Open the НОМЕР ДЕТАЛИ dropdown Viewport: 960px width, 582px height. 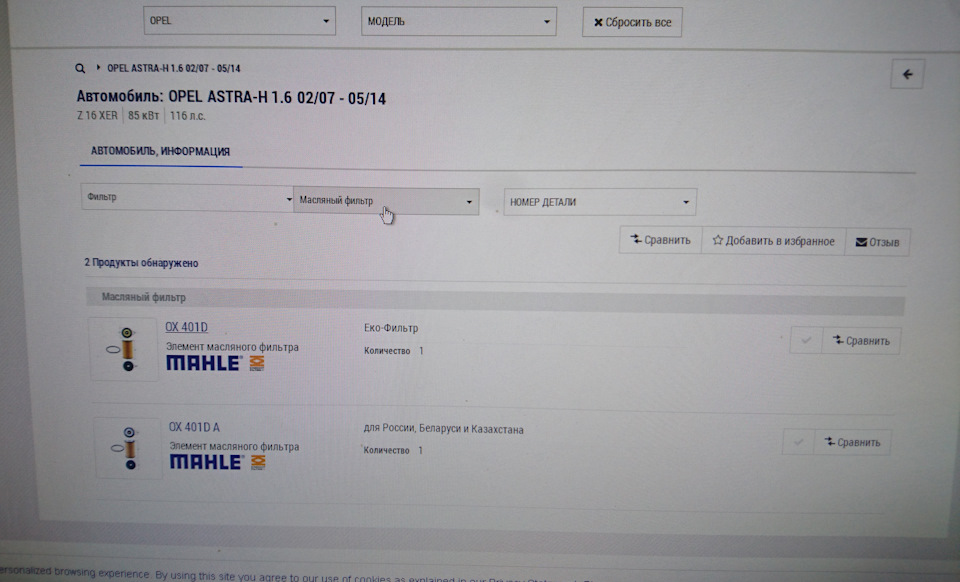click(600, 202)
